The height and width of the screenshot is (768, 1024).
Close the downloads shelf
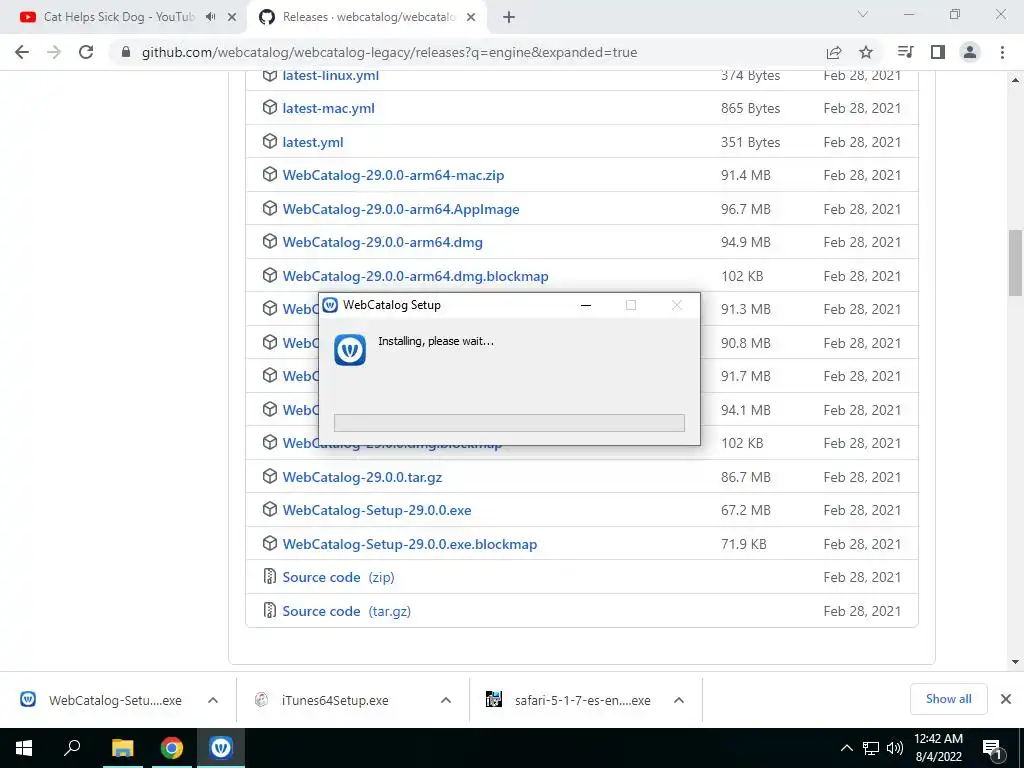1006,699
